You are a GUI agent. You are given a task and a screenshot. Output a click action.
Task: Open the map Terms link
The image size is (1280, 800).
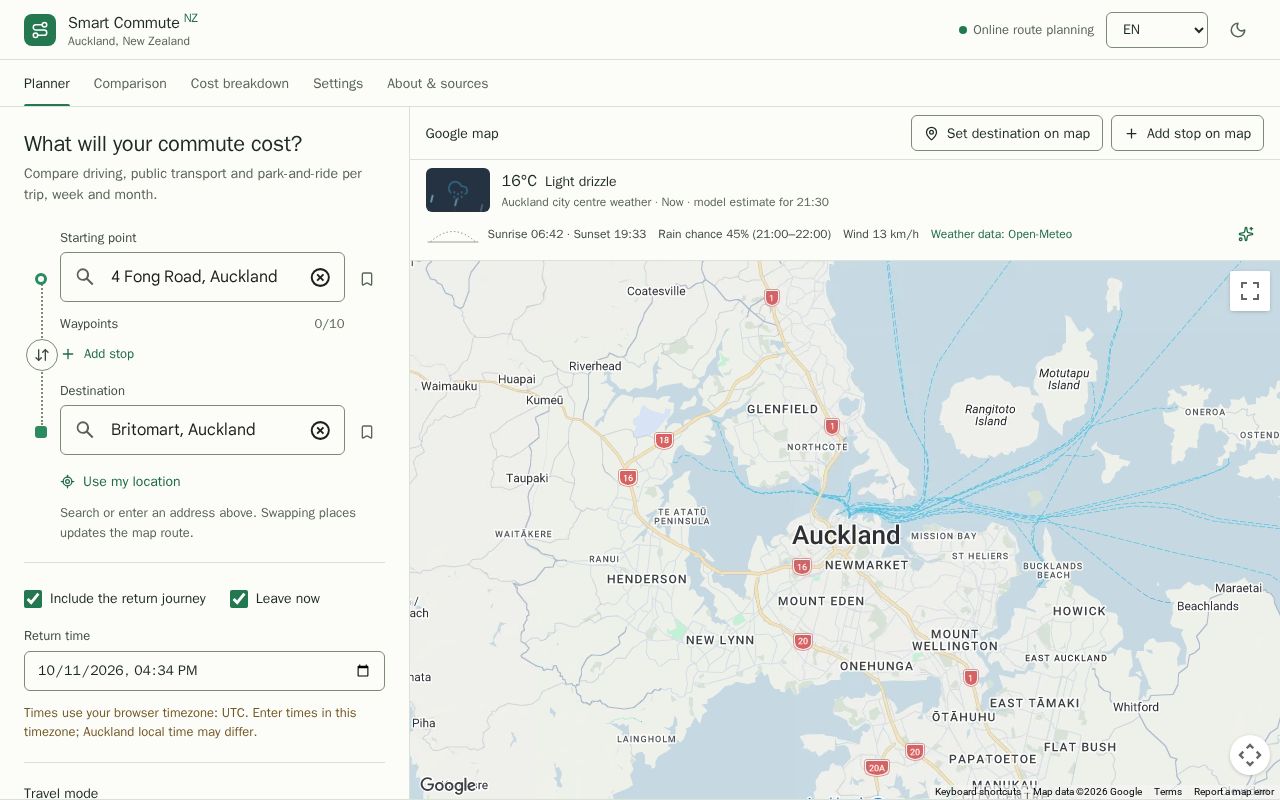tap(1168, 792)
